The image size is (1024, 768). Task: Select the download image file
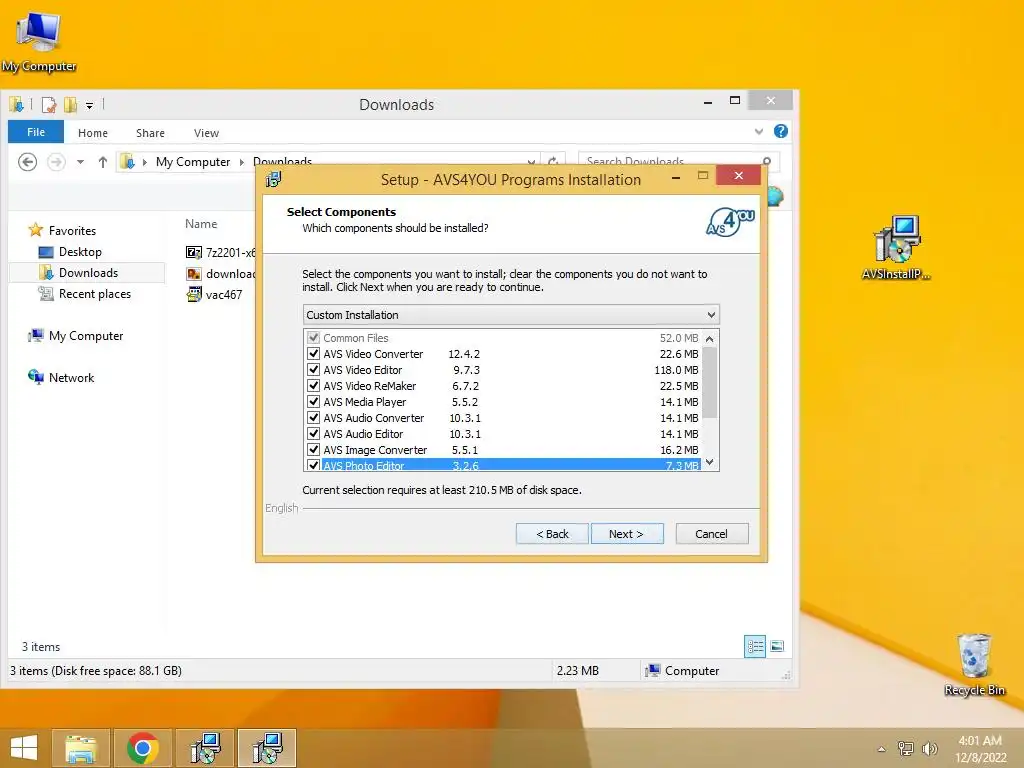tap(221, 274)
